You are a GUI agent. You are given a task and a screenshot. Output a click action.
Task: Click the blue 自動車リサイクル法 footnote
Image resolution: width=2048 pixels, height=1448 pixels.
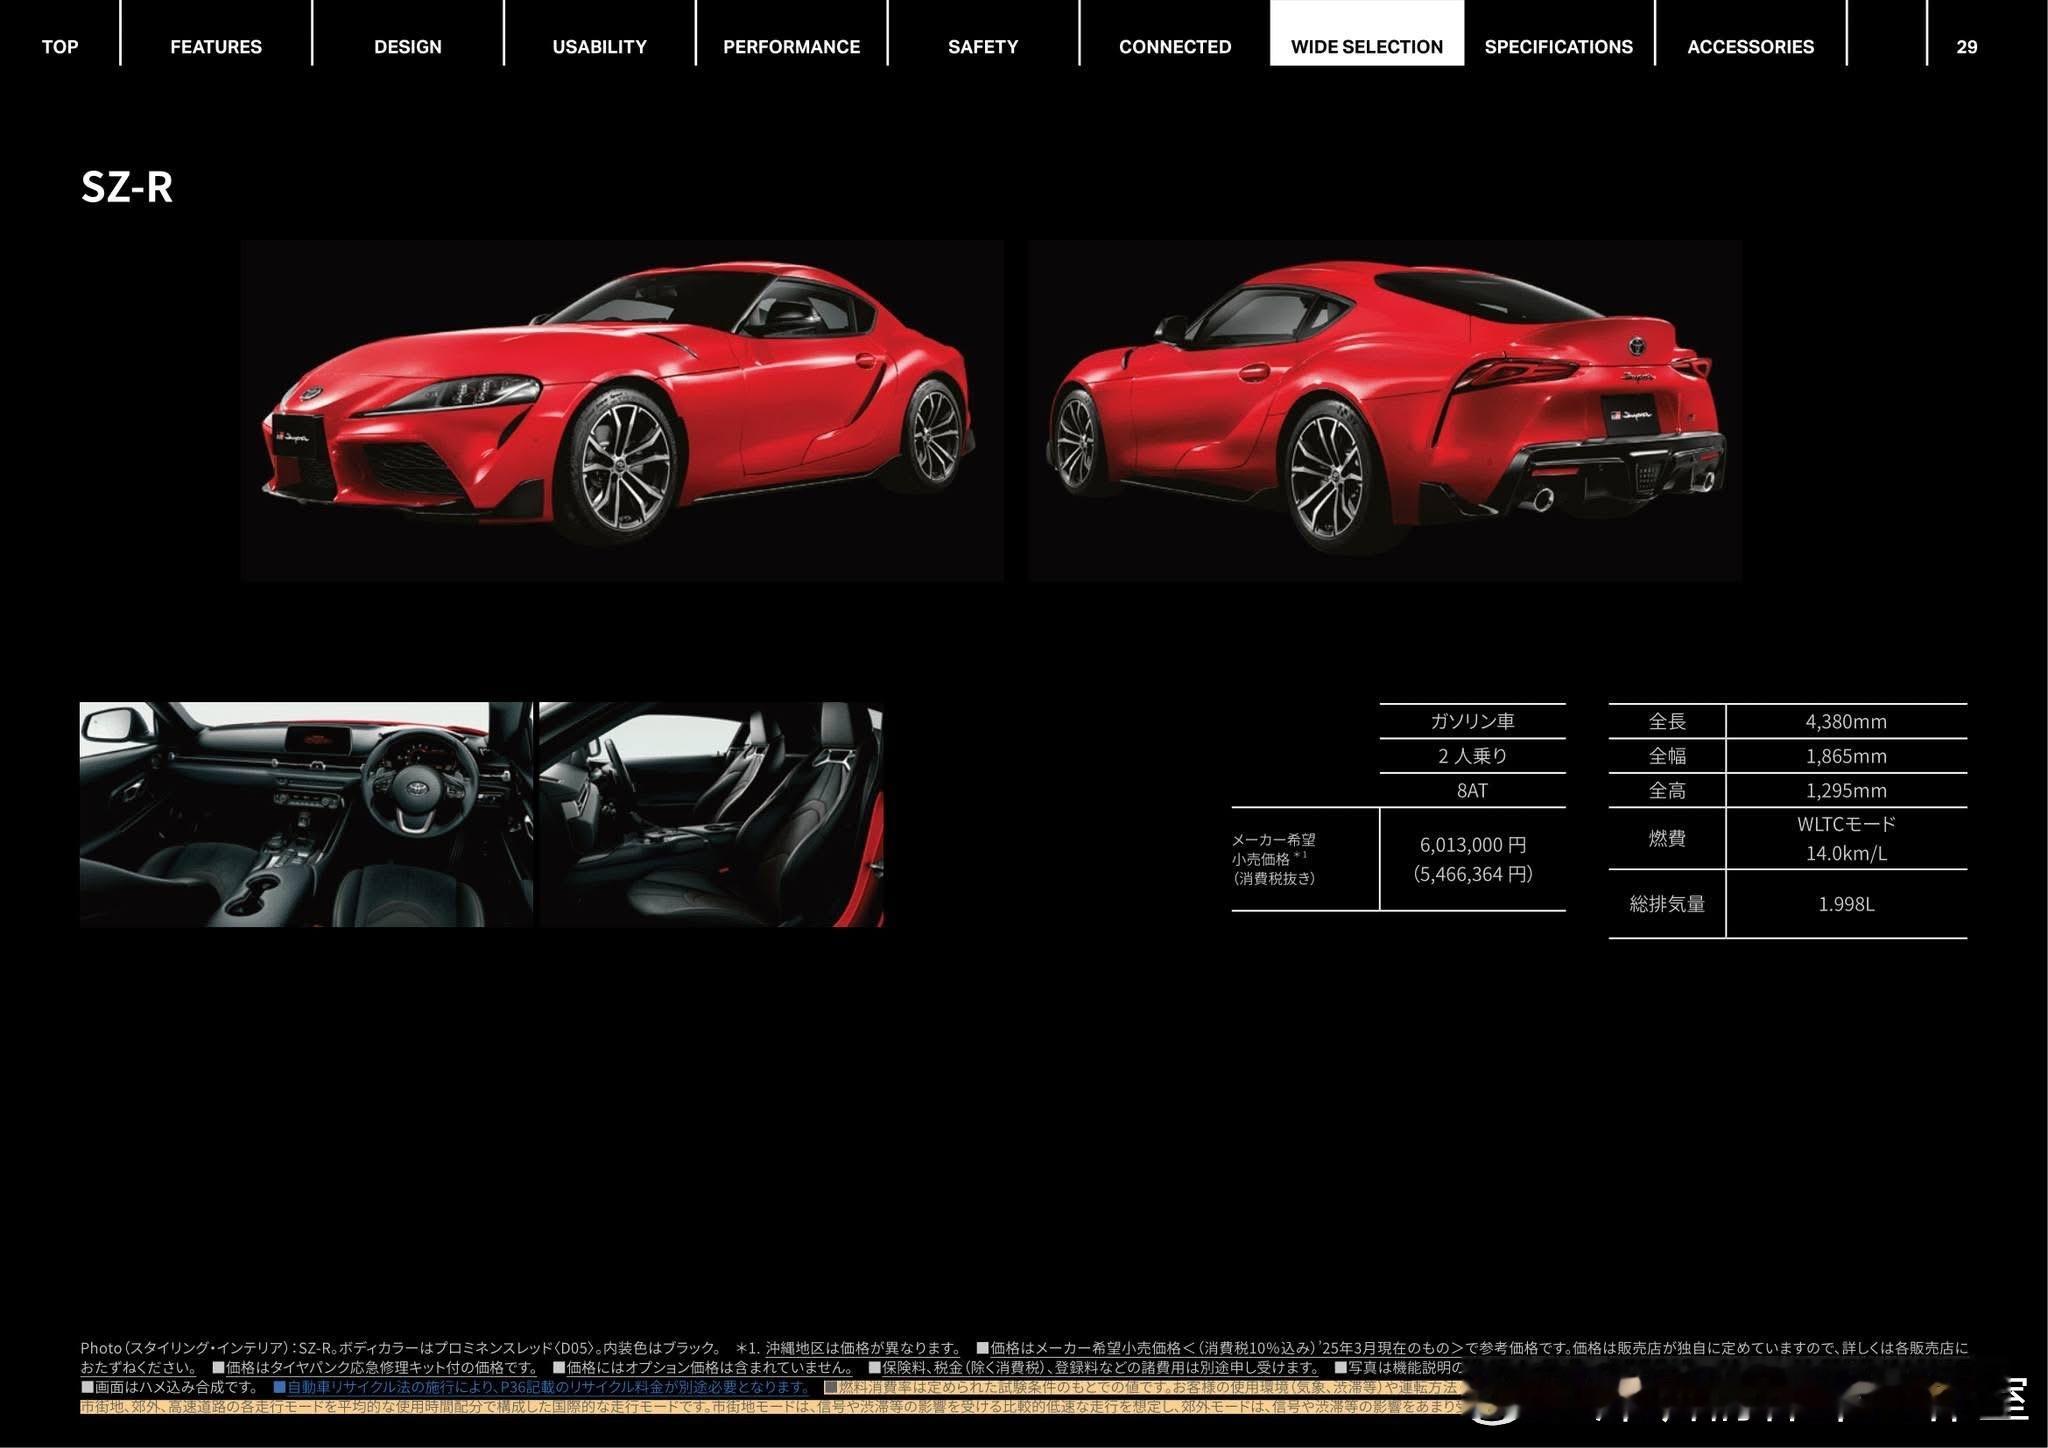coord(542,1387)
